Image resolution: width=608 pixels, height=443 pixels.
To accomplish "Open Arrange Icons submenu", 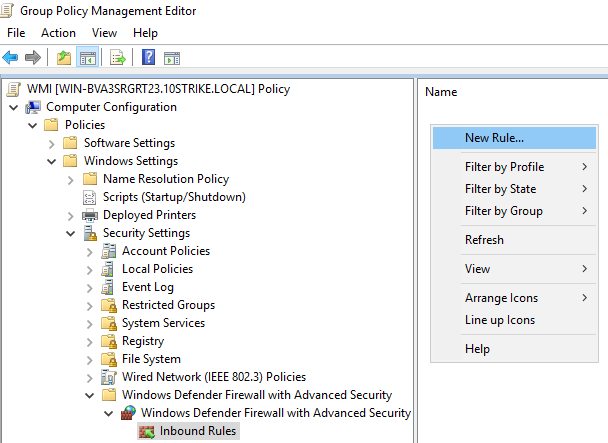I will 514,298.
